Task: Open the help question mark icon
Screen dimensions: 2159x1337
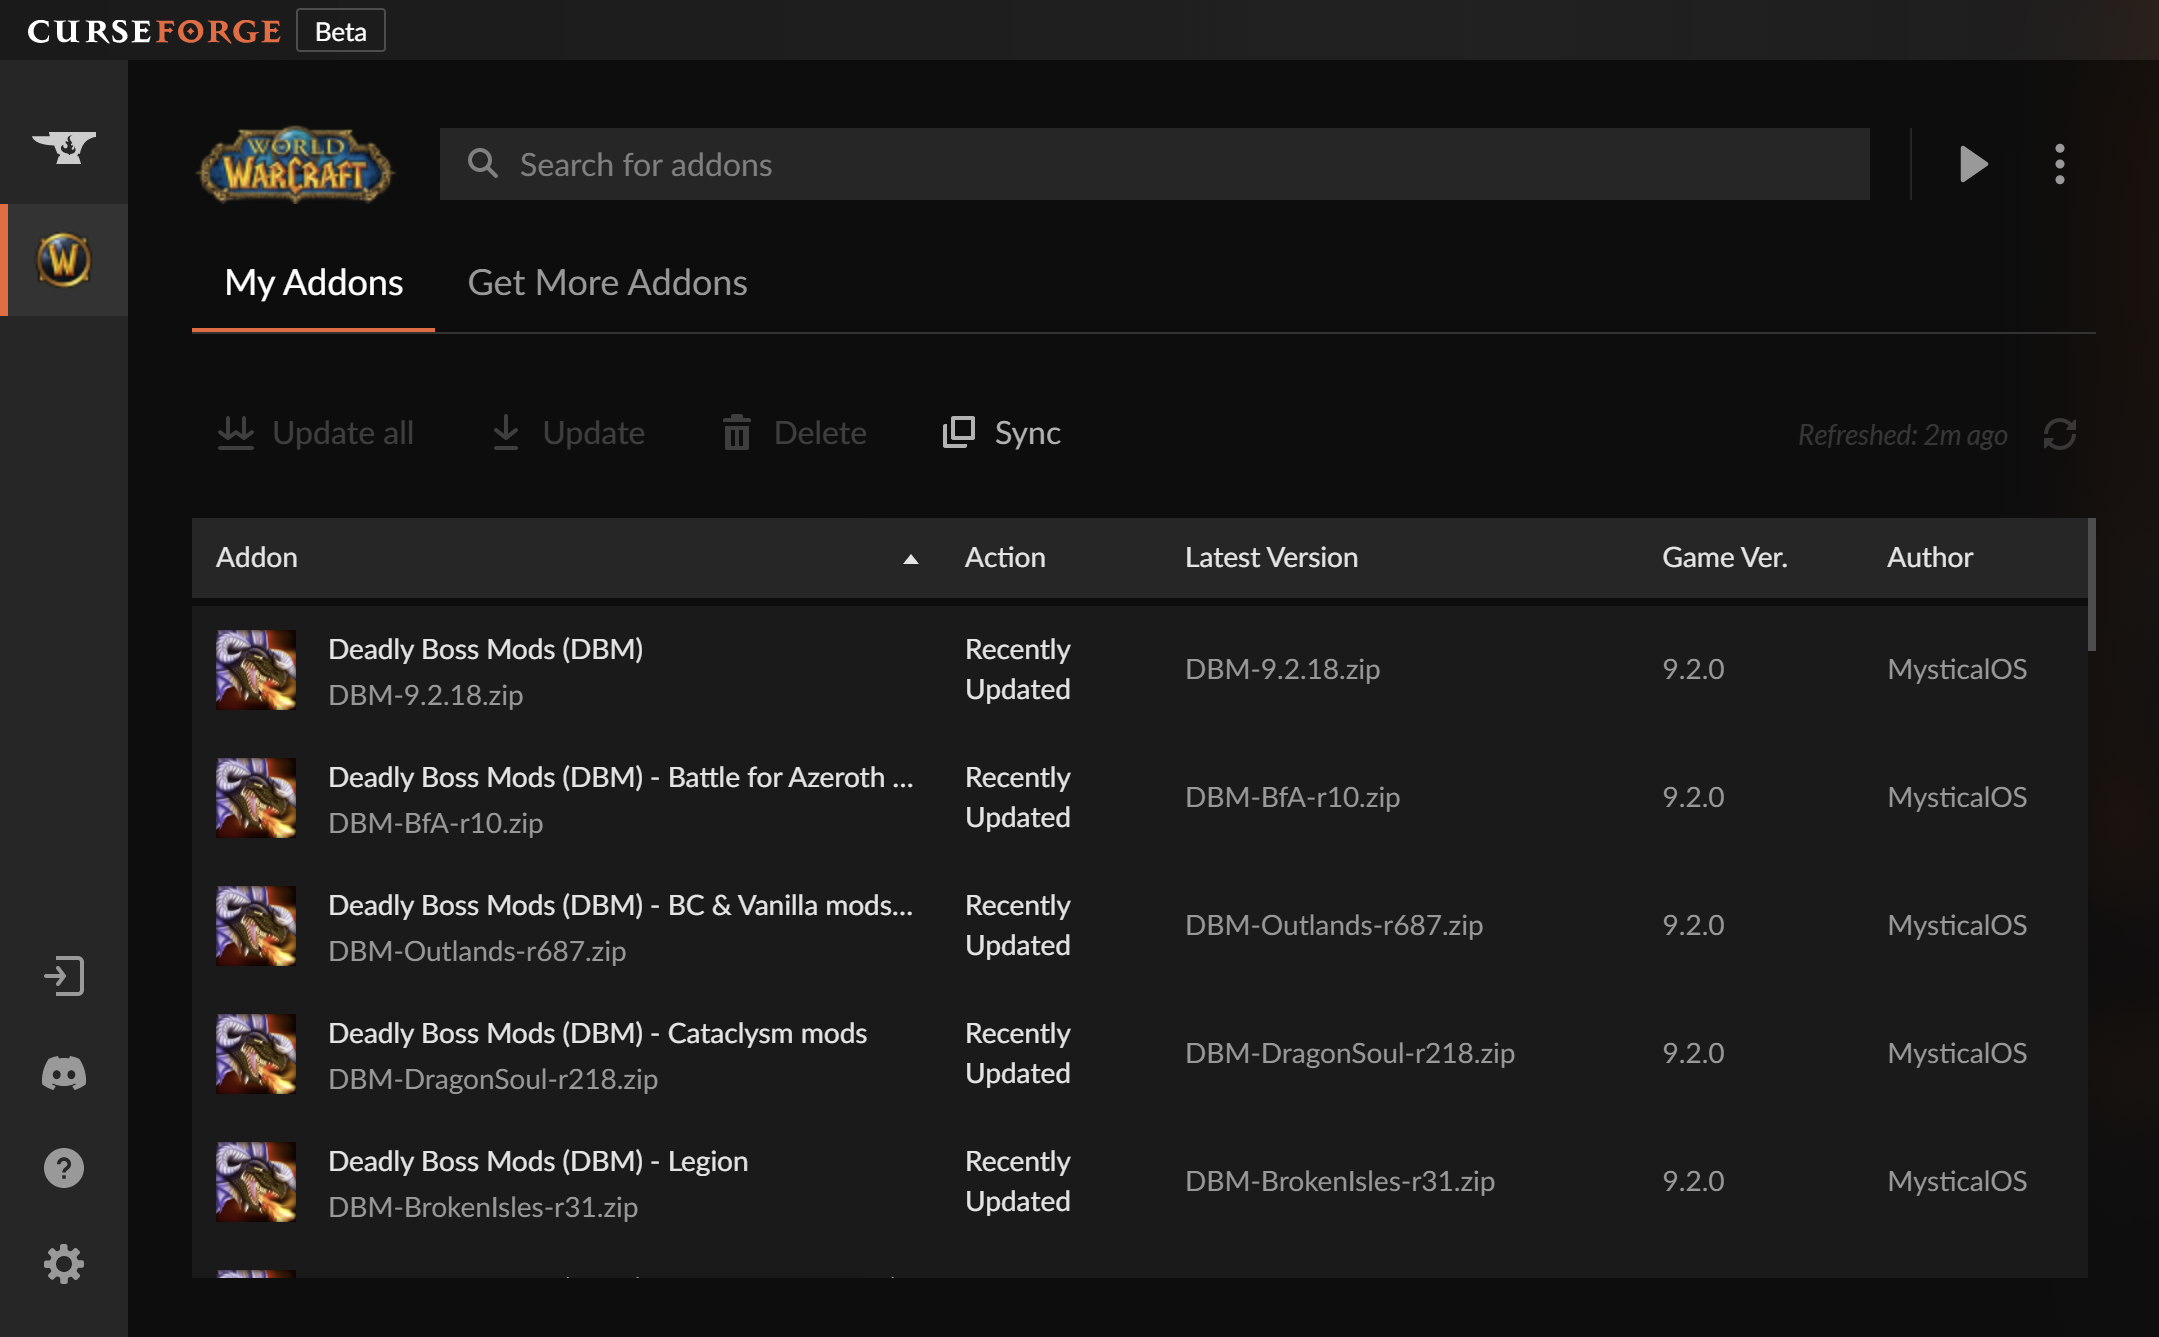Action: click(64, 1168)
